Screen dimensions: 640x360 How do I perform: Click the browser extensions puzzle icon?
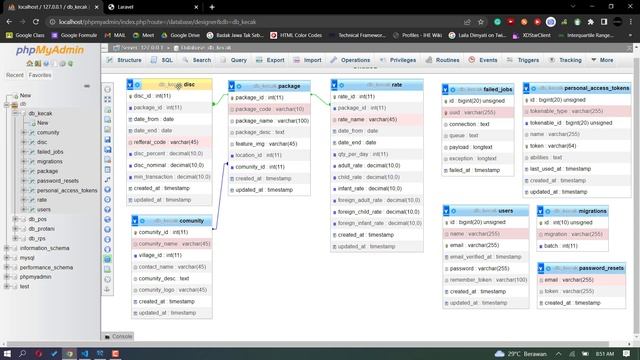point(591,22)
